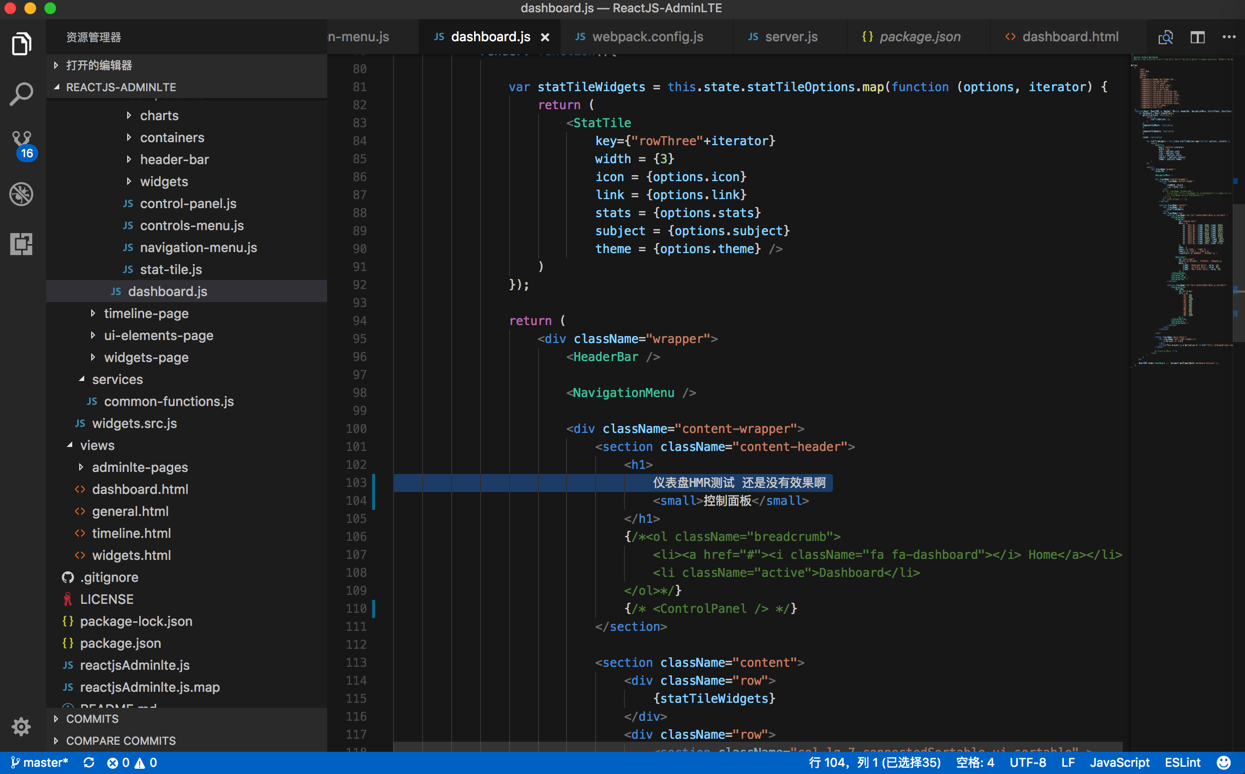Click the split editor icon
This screenshot has height=774, width=1245.
point(1197,37)
